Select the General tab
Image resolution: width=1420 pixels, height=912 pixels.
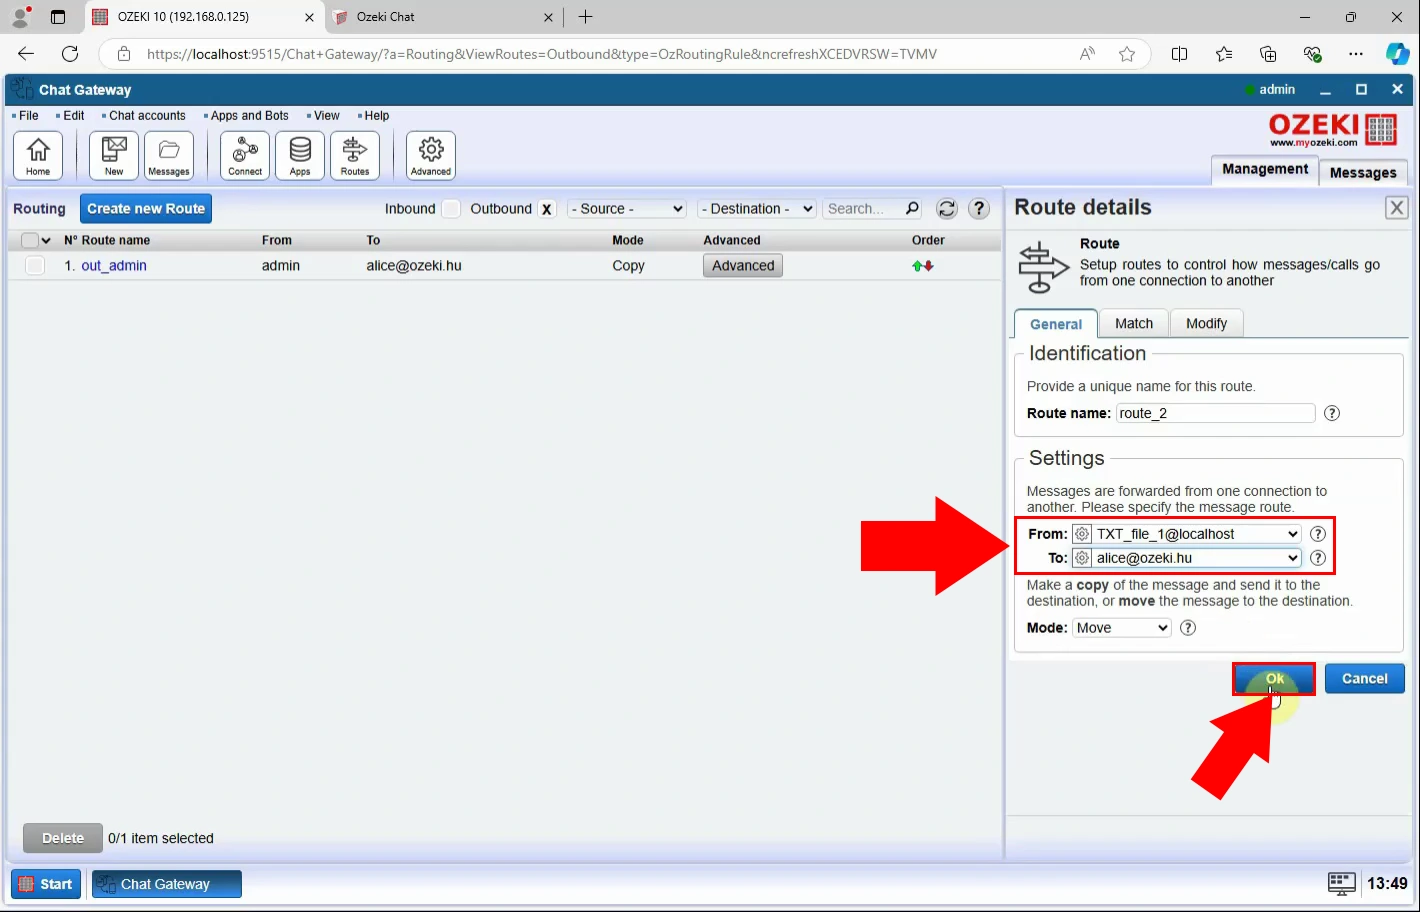1056,324
